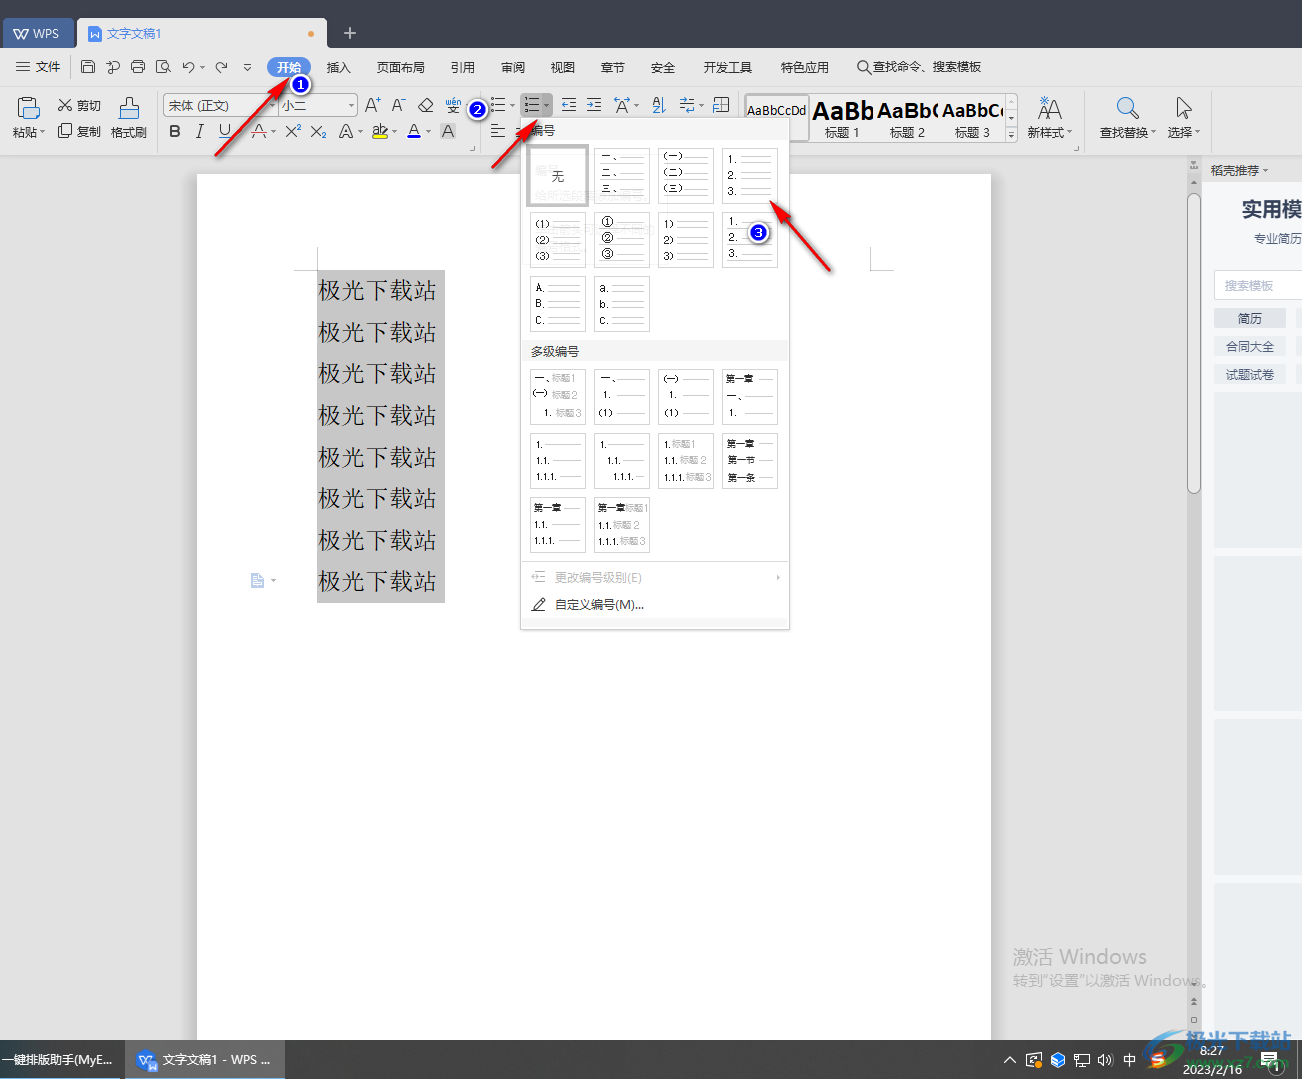
Task: Apply the 标题 2 style
Action: [907, 118]
